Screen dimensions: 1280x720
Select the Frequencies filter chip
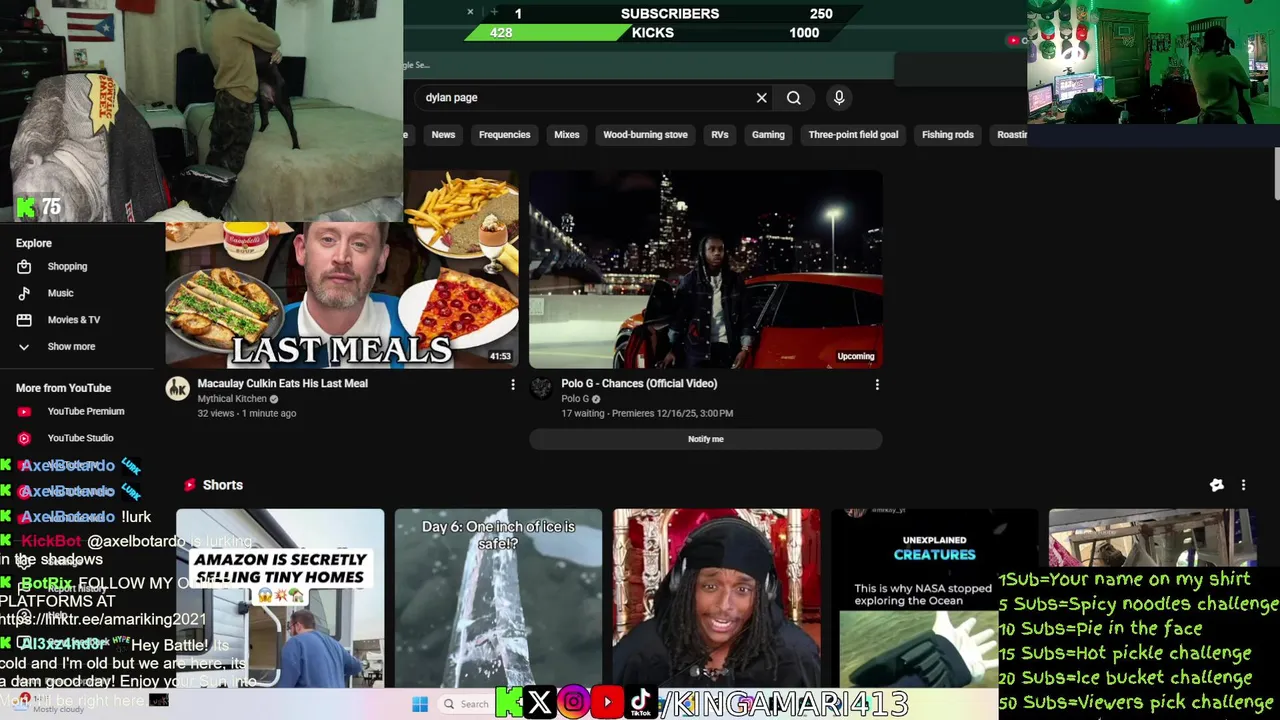click(x=504, y=135)
